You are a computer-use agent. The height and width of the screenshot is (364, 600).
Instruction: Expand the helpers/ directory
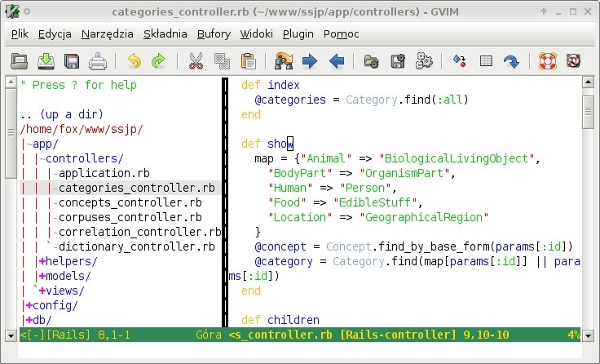[42, 261]
